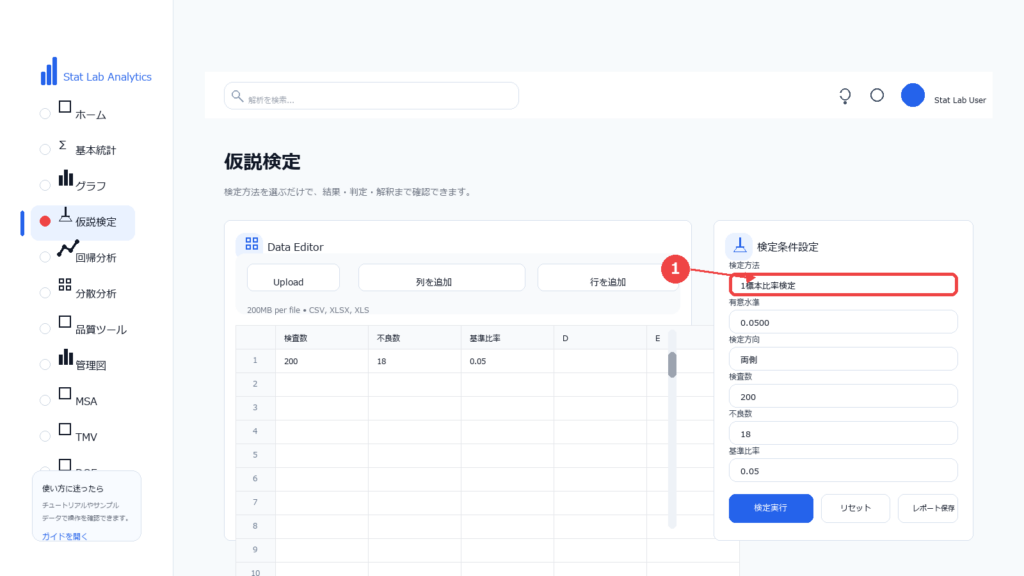Click the 列を追加 button

441,278
